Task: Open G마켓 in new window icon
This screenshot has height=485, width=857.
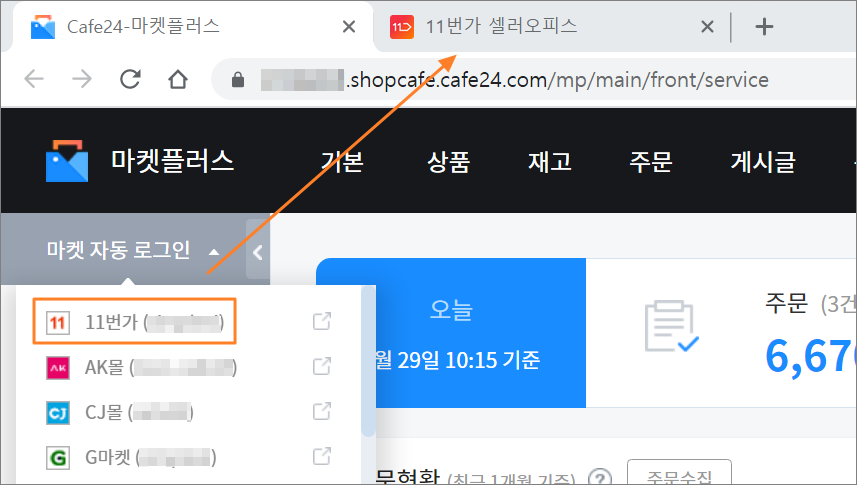Action: (x=322, y=455)
